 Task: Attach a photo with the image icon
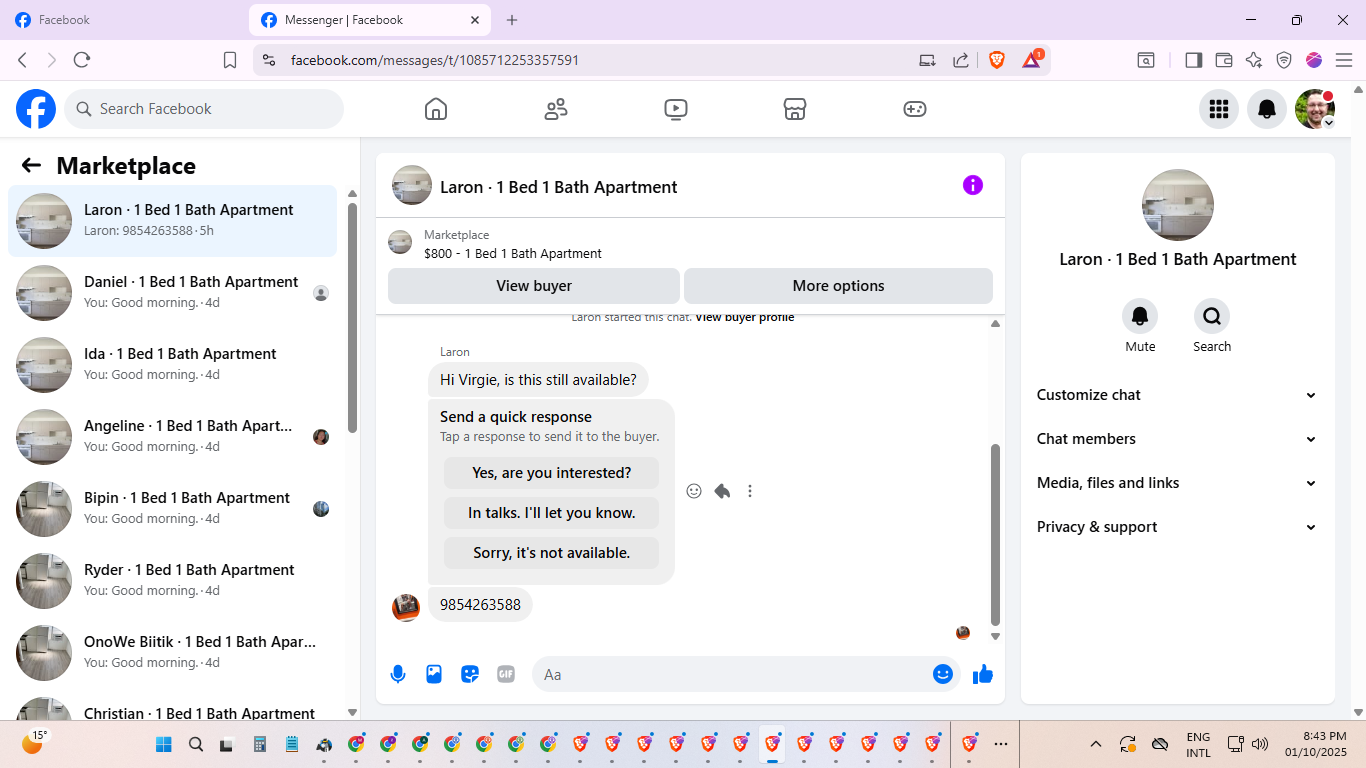(434, 674)
